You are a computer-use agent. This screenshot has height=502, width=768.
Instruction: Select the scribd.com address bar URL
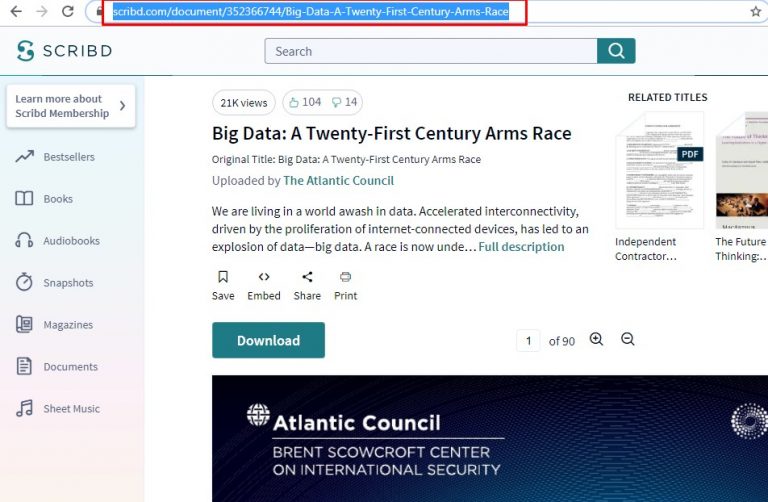tap(311, 11)
